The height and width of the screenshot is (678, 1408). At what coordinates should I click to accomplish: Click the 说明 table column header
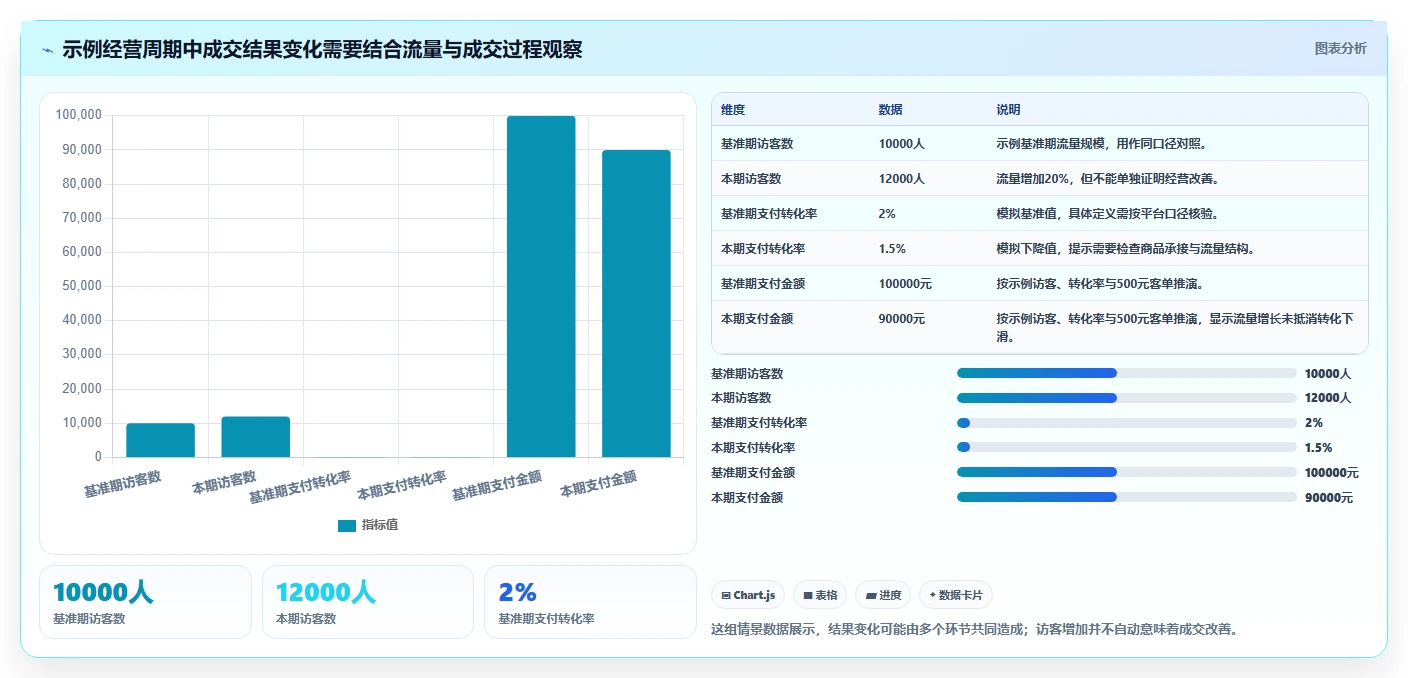[1008, 110]
